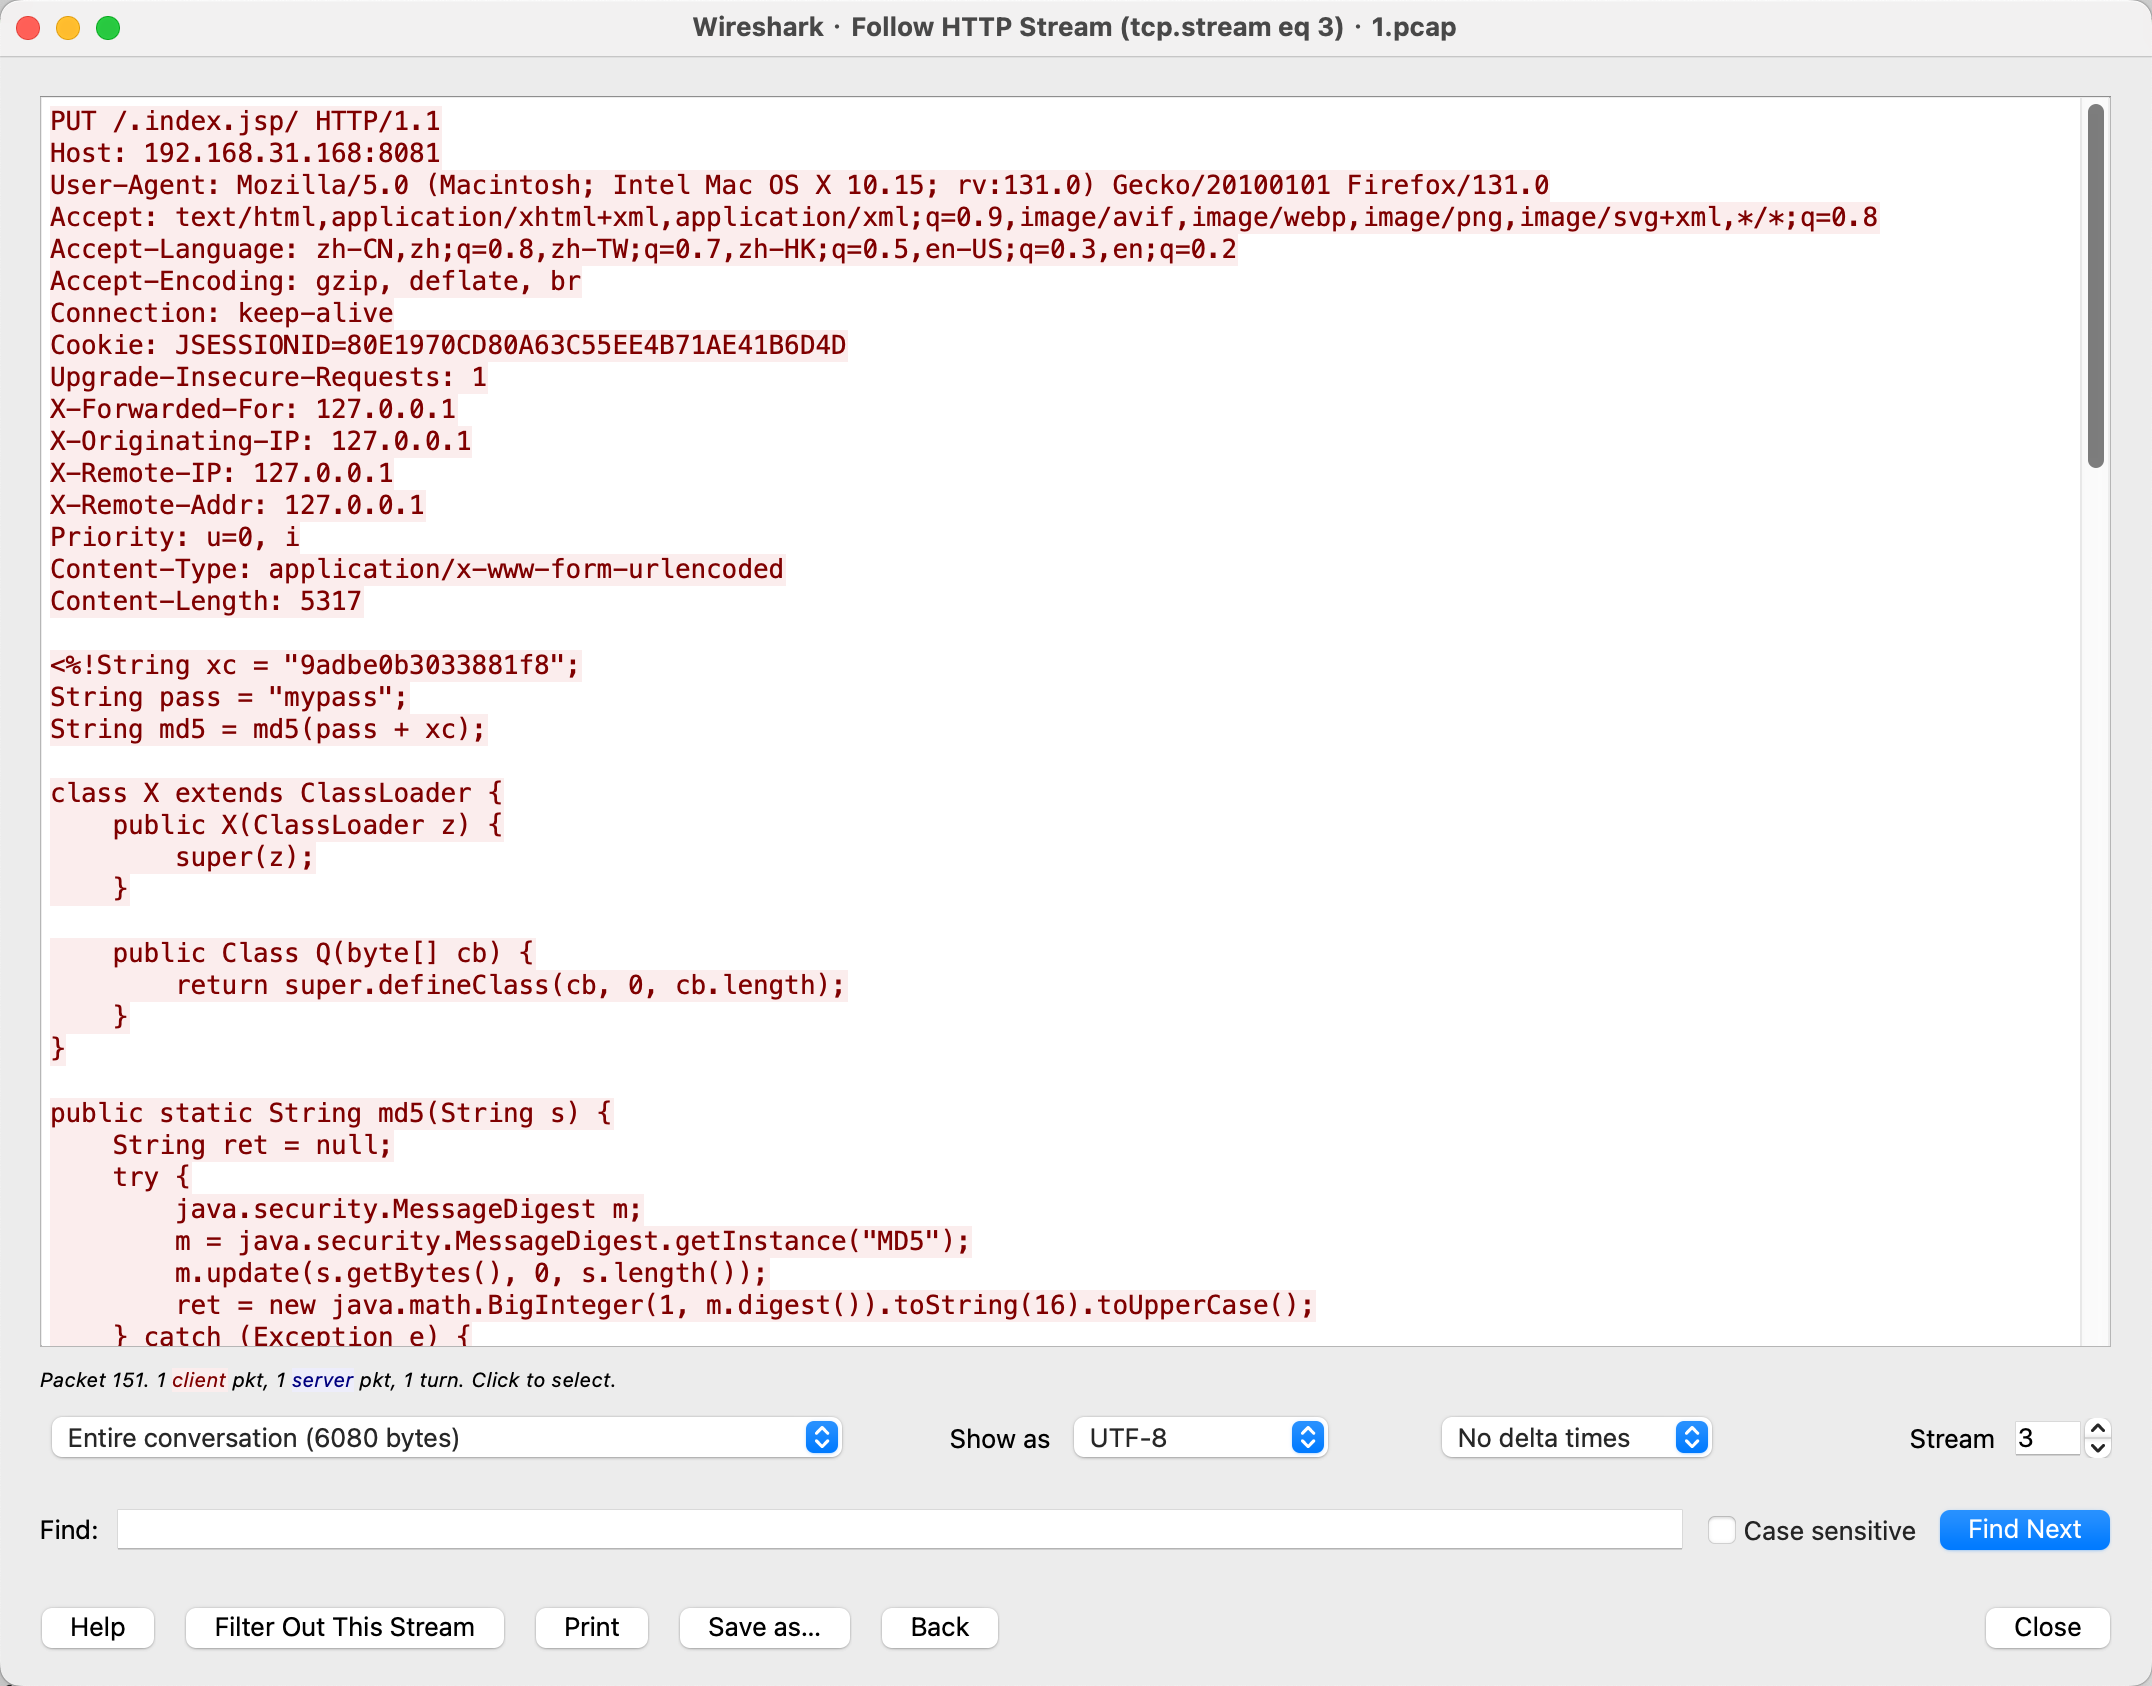Toggle the Case sensitive checkbox

(x=1721, y=1530)
